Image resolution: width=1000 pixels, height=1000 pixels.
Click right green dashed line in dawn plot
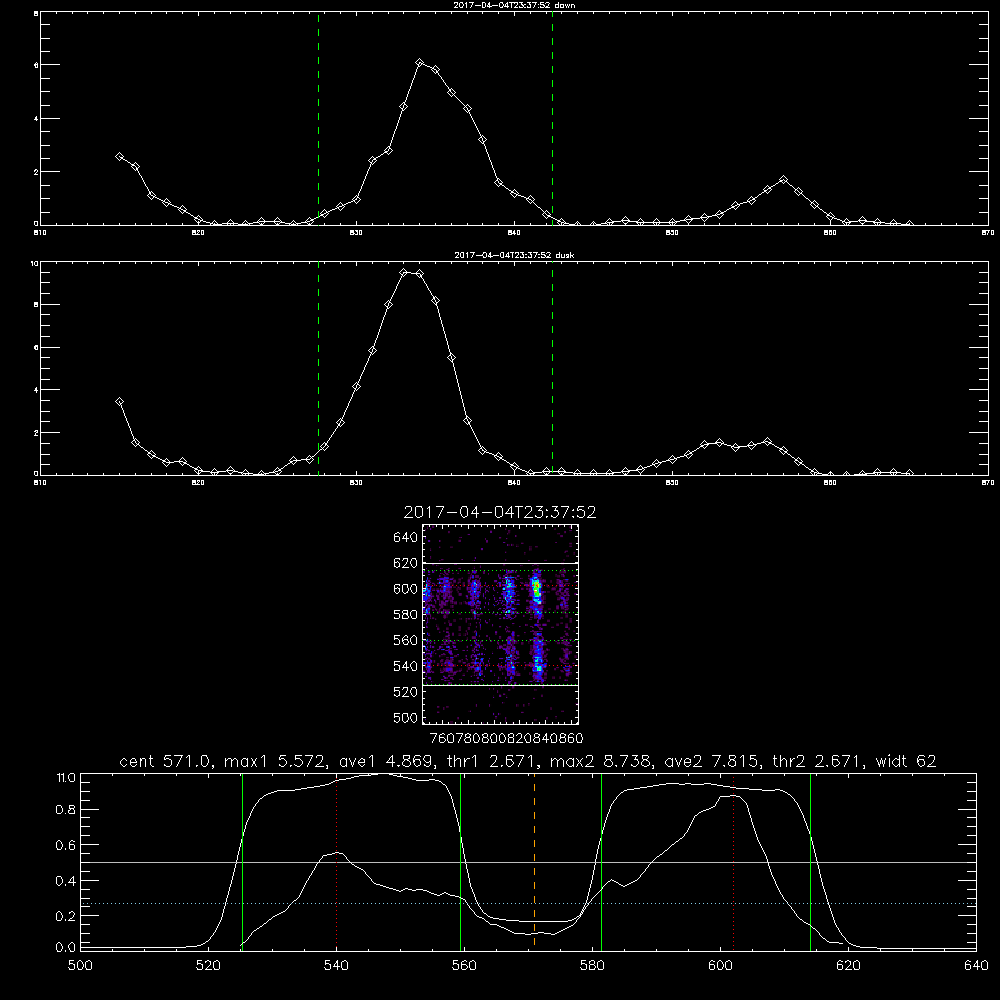tap(552, 119)
